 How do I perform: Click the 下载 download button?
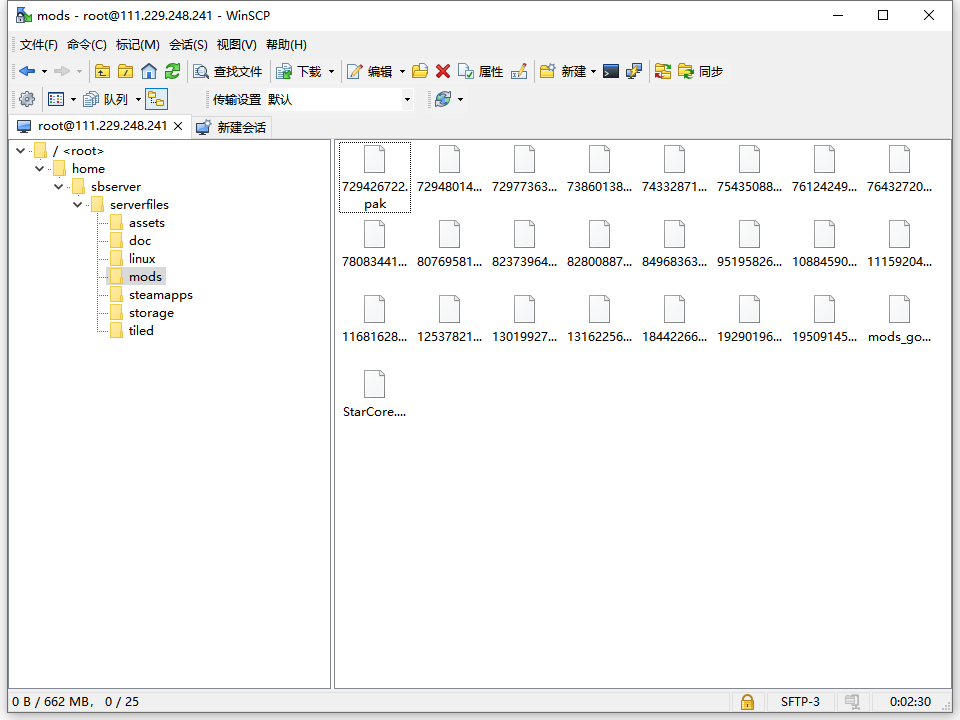click(x=299, y=72)
